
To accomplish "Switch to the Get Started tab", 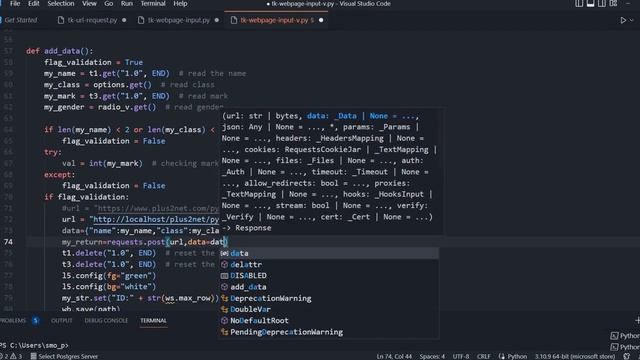I will (20, 20).
